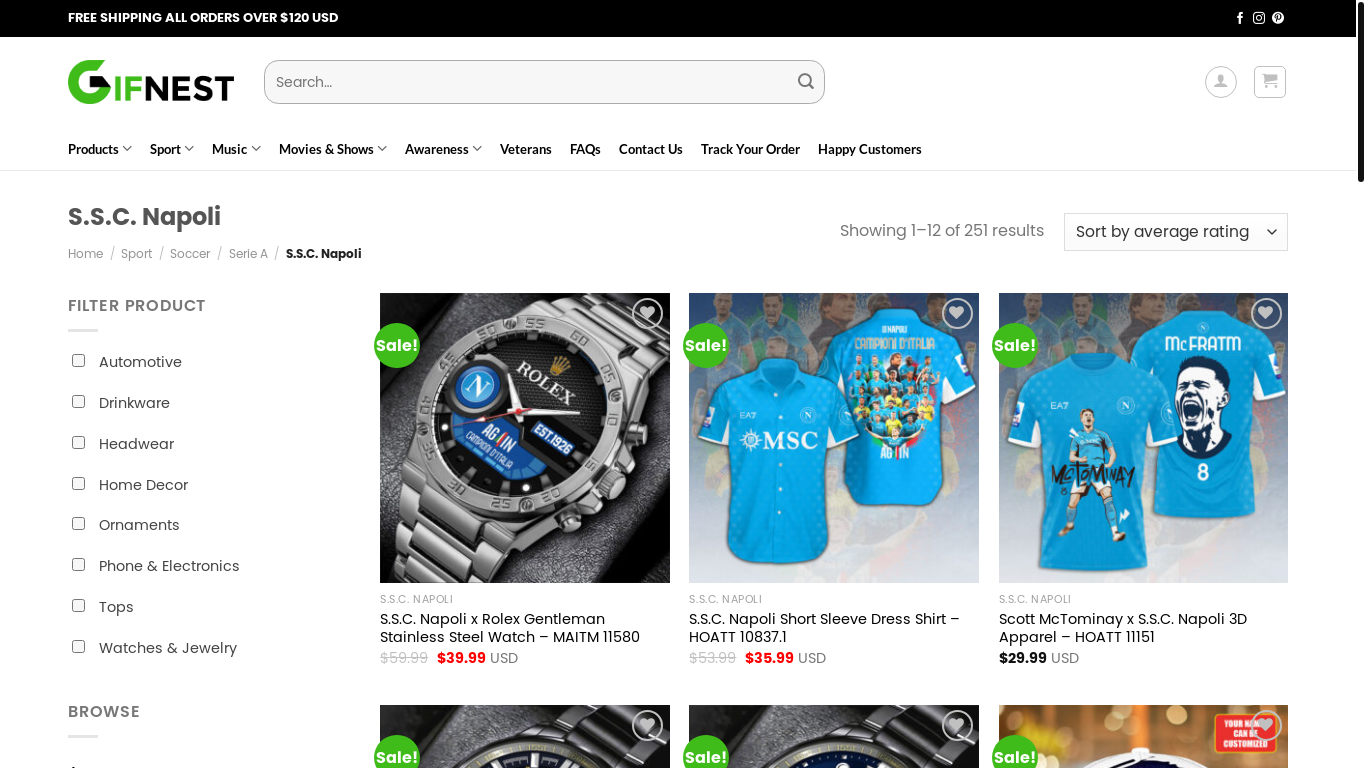Open the Sort by average rating dropdown
Screen dimensions: 1366x768
pyautogui.click(x=1176, y=232)
